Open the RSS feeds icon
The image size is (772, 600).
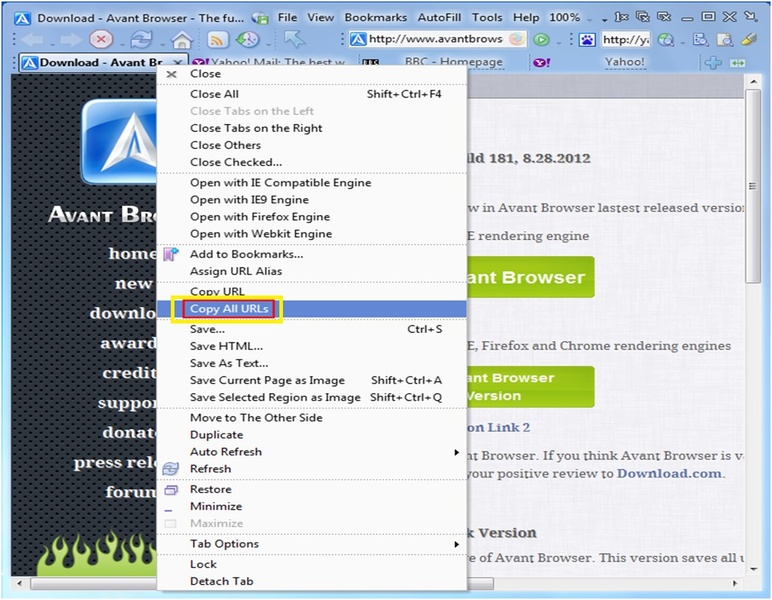(x=217, y=39)
